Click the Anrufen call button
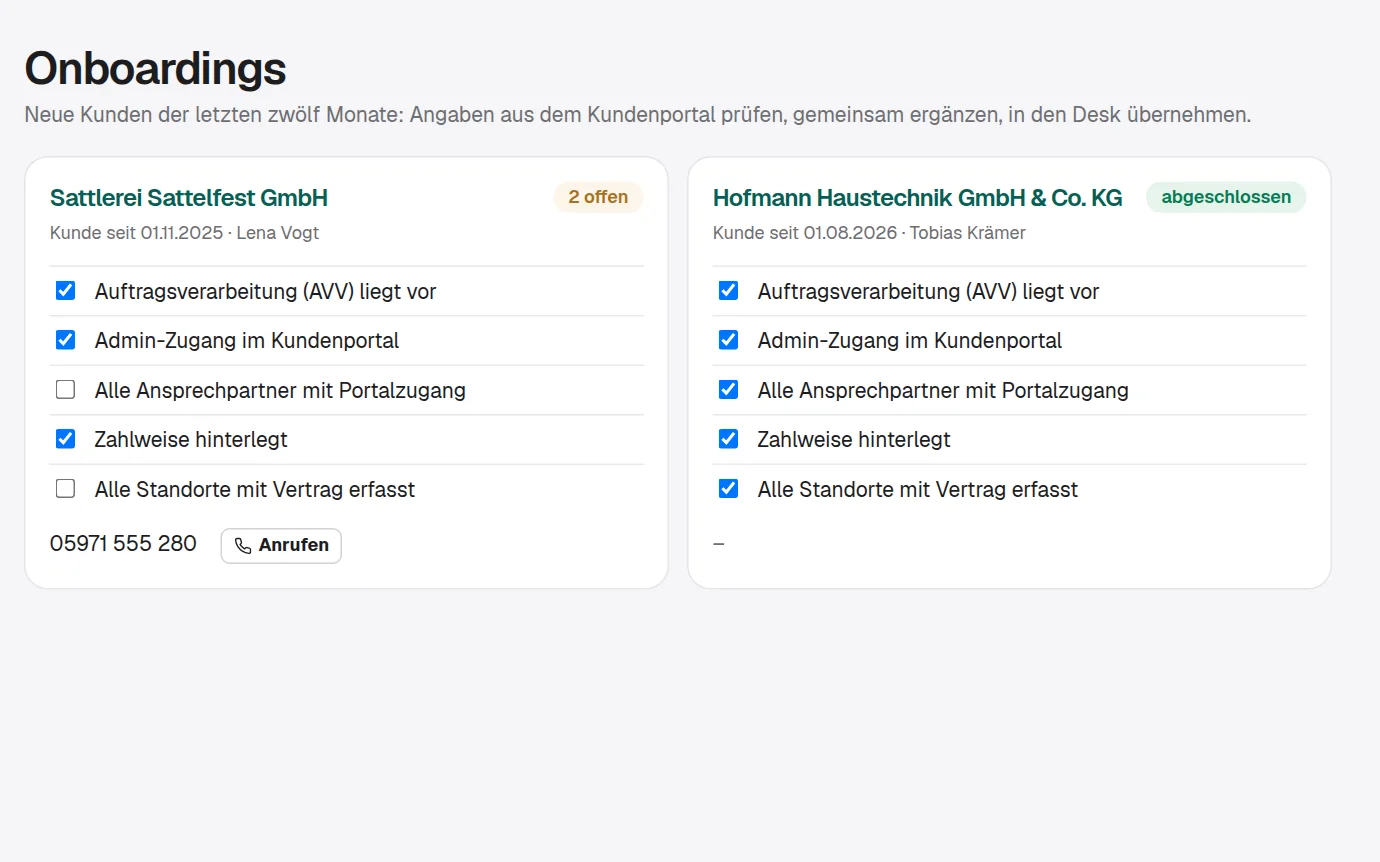This screenshot has height=862, width=1380. point(281,546)
